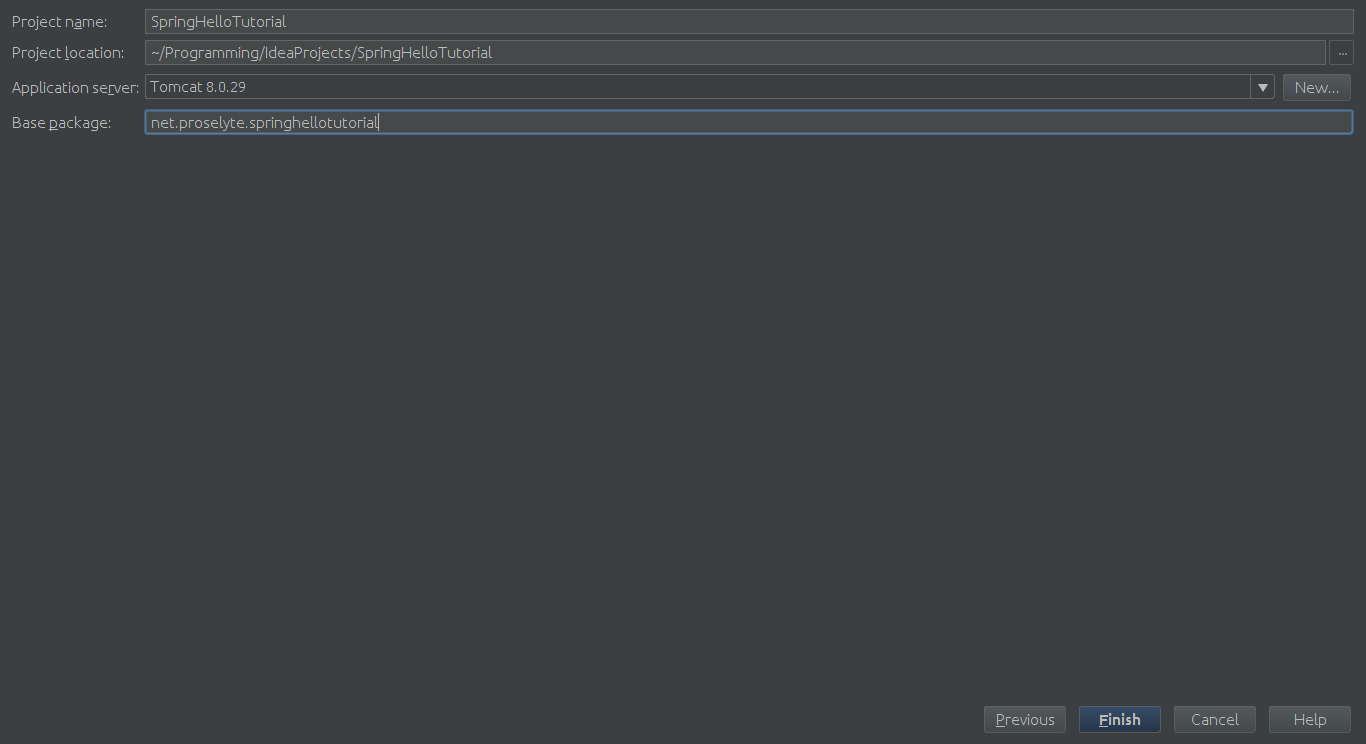Go back with the Previous button
Screen dimensions: 1366x744
tap(1024, 719)
